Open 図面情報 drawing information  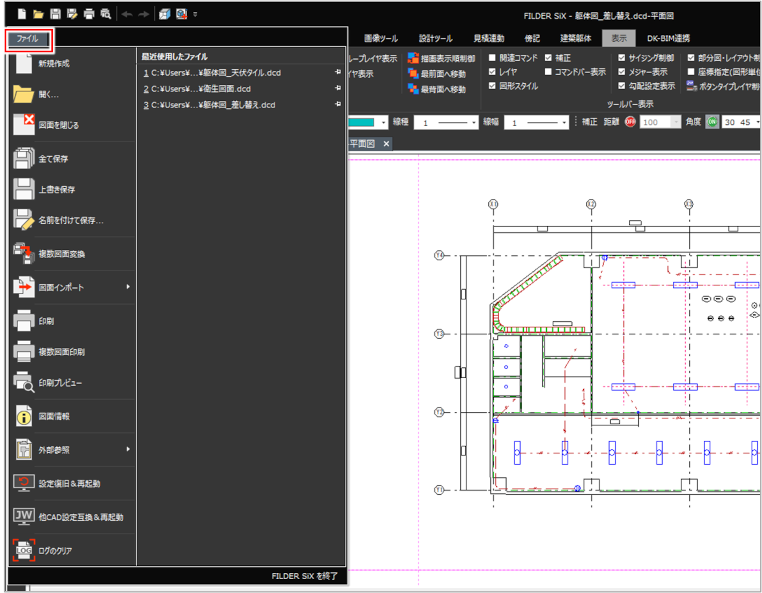(x=24, y=415)
